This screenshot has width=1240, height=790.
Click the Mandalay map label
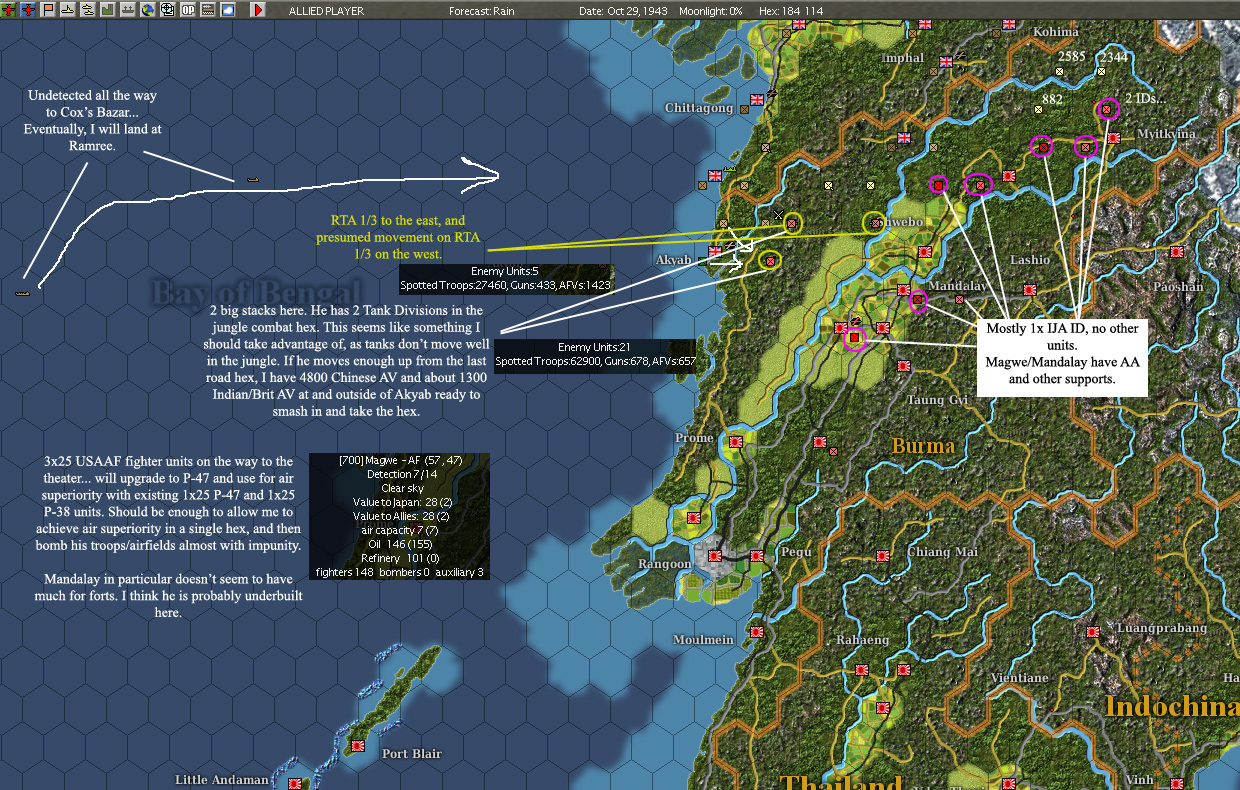coord(957,285)
